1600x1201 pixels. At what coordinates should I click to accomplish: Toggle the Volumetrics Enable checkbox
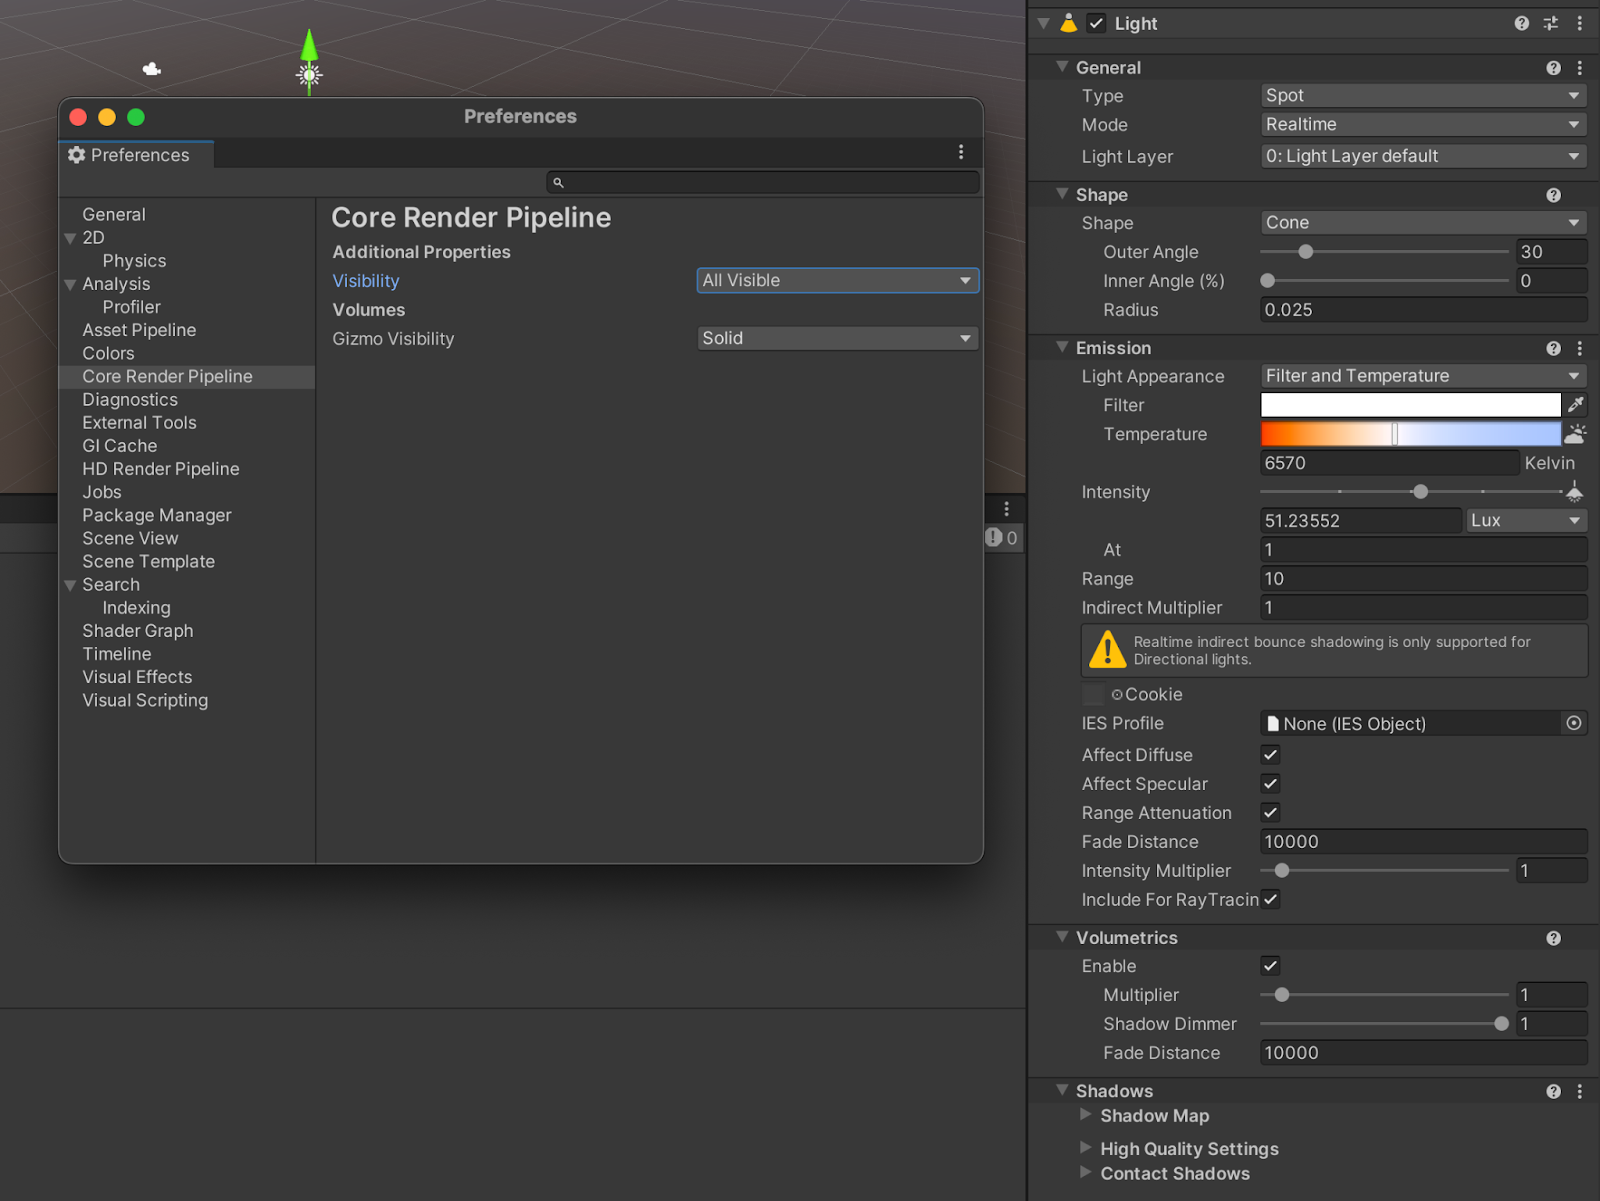pyautogui.click(x=1270, y=966)
